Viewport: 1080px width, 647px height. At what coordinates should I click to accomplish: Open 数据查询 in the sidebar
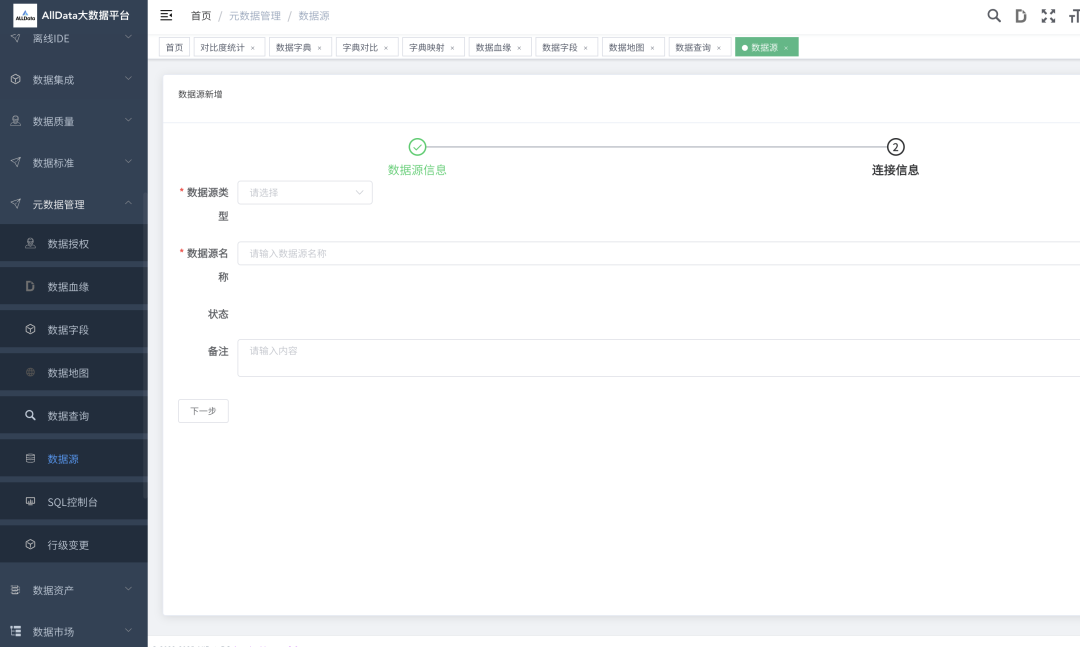(68, 416)
